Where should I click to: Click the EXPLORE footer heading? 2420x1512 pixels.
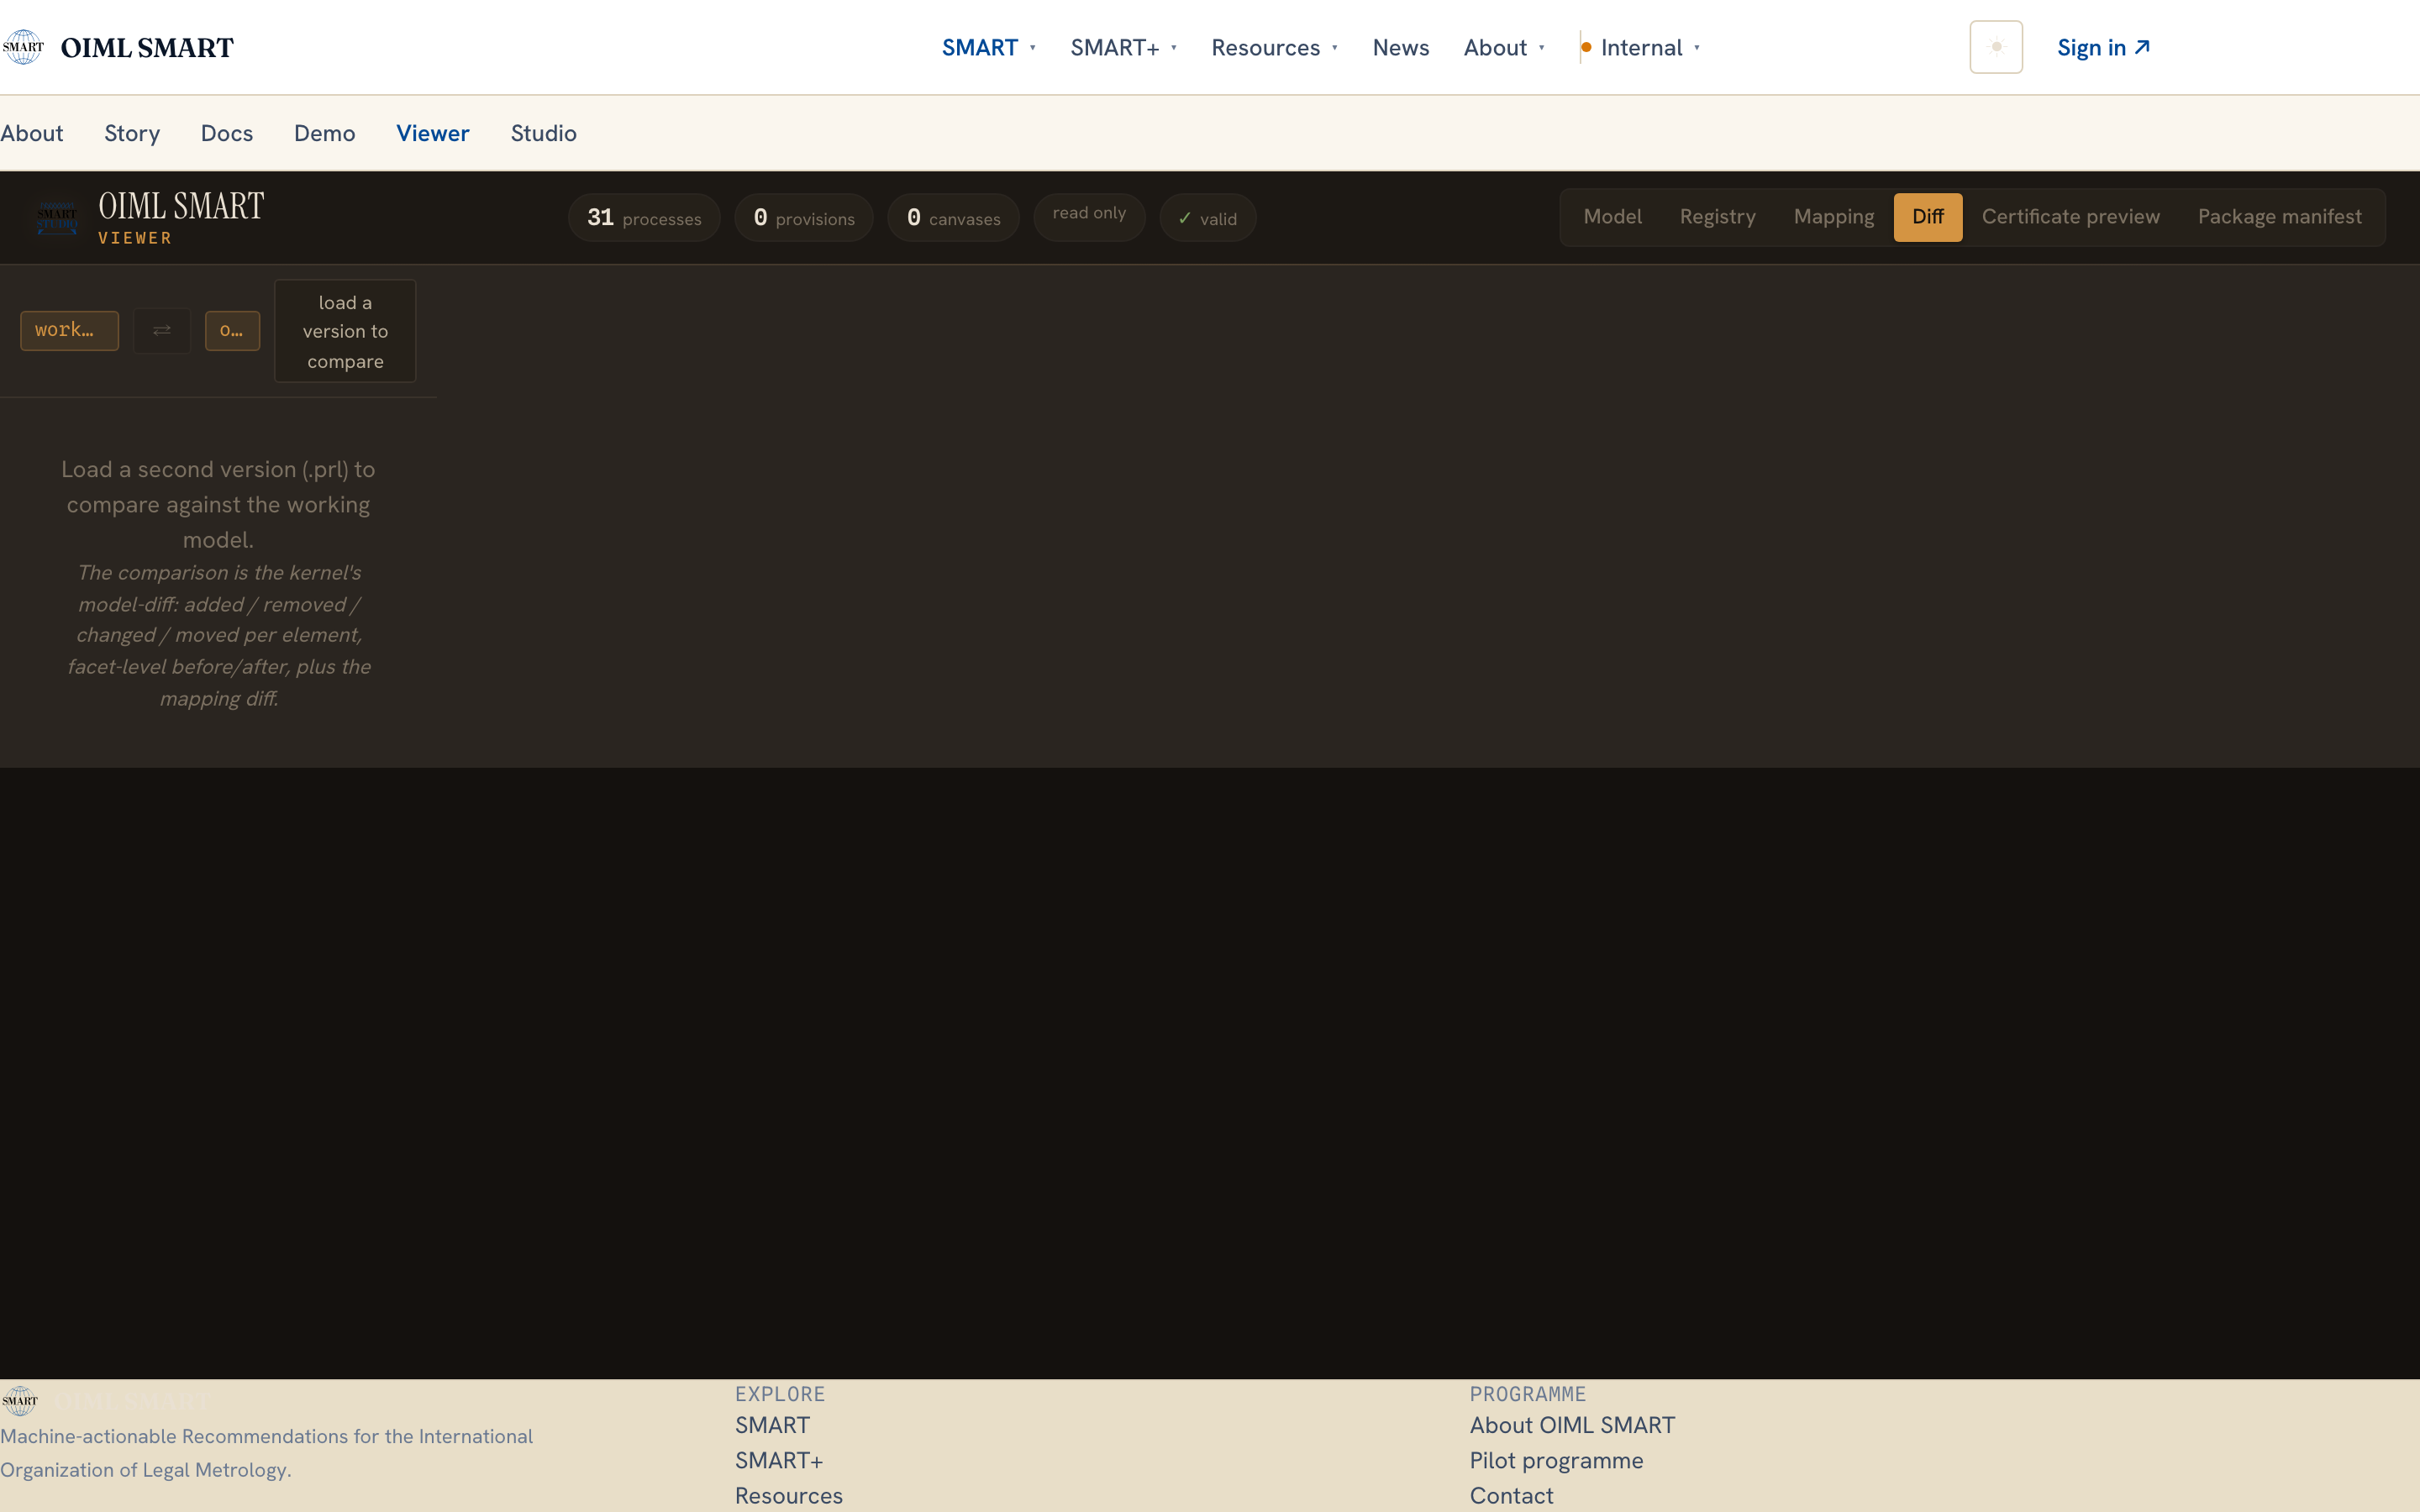pyautogui.click(x=780, y=1394)
